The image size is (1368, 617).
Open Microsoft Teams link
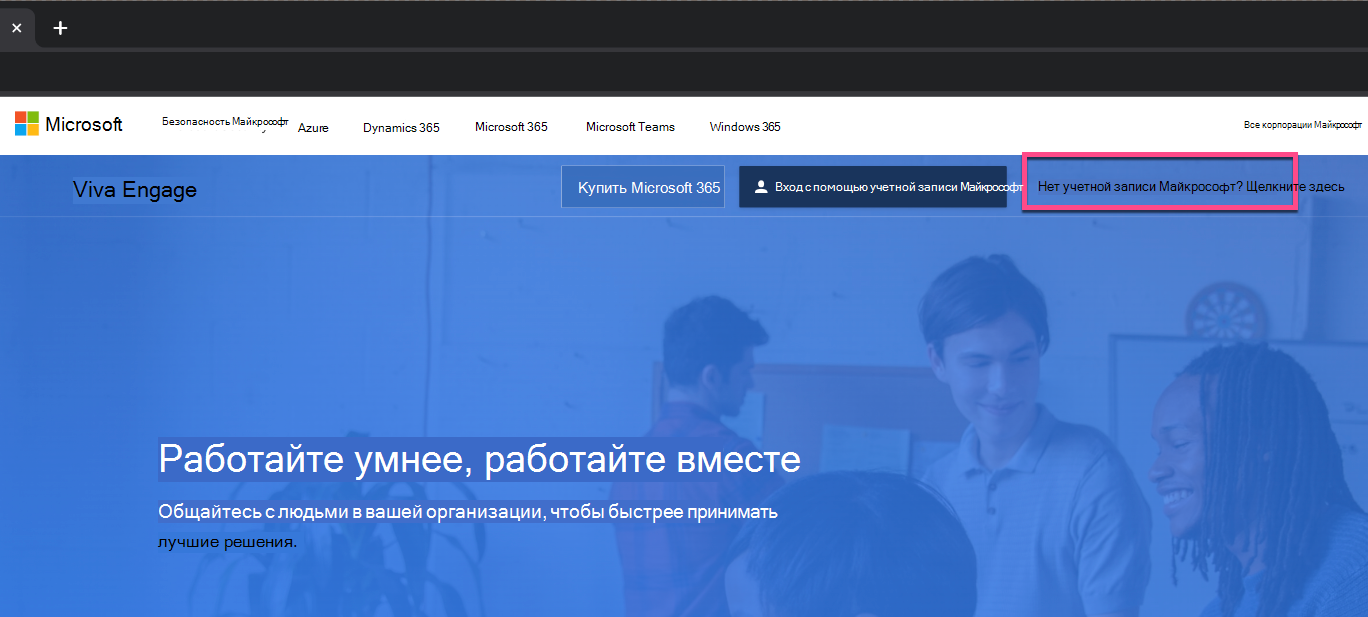pyautogui.click(x=630, y=127)
